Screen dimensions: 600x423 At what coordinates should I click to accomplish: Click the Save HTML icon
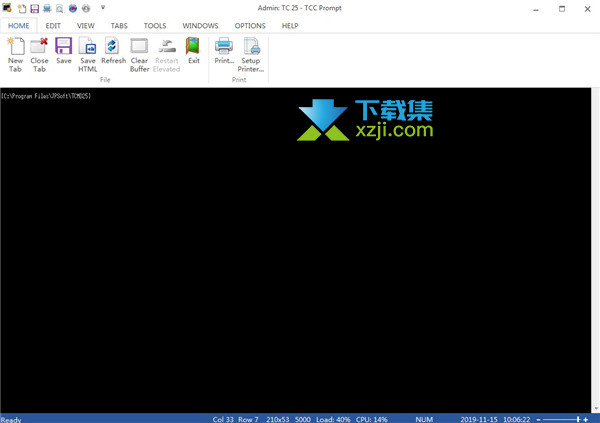point(88,54)
